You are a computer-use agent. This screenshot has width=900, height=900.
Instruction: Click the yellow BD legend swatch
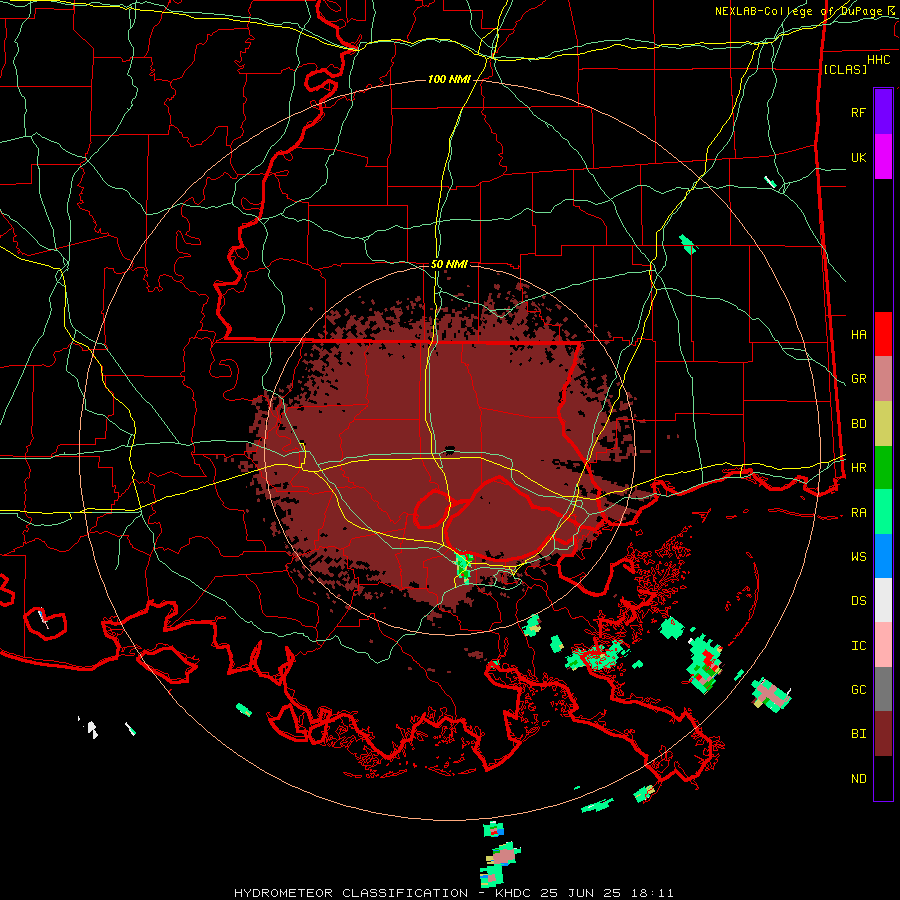[x=883, y=424]
